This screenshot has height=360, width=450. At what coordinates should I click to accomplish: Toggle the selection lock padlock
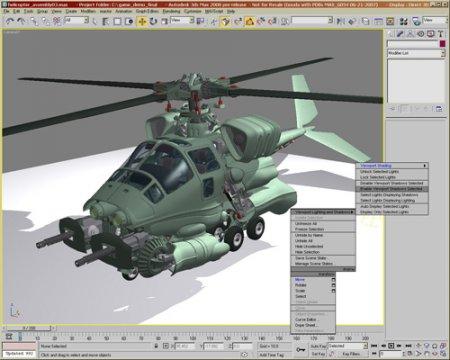coord(156,346)
